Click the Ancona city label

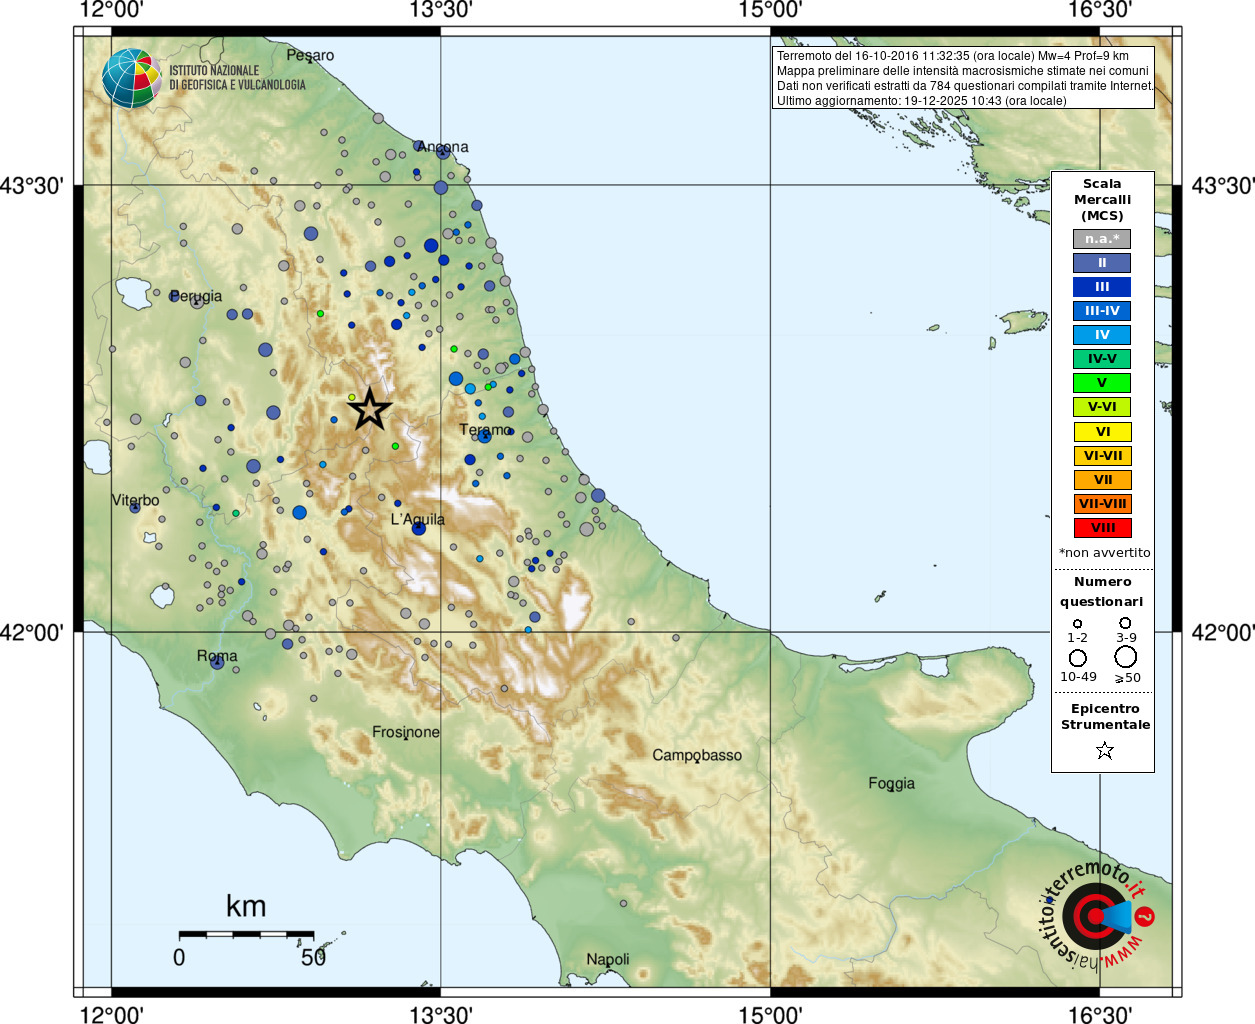pyautogui.click(x=443, y=147)
